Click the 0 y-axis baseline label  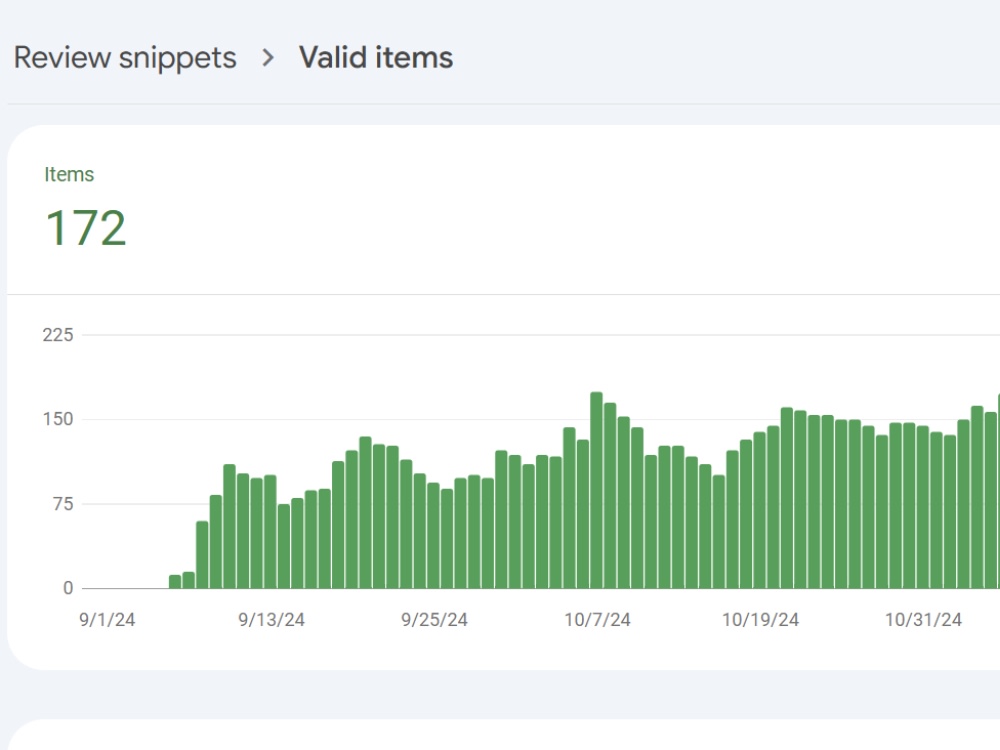coord(68,588)
